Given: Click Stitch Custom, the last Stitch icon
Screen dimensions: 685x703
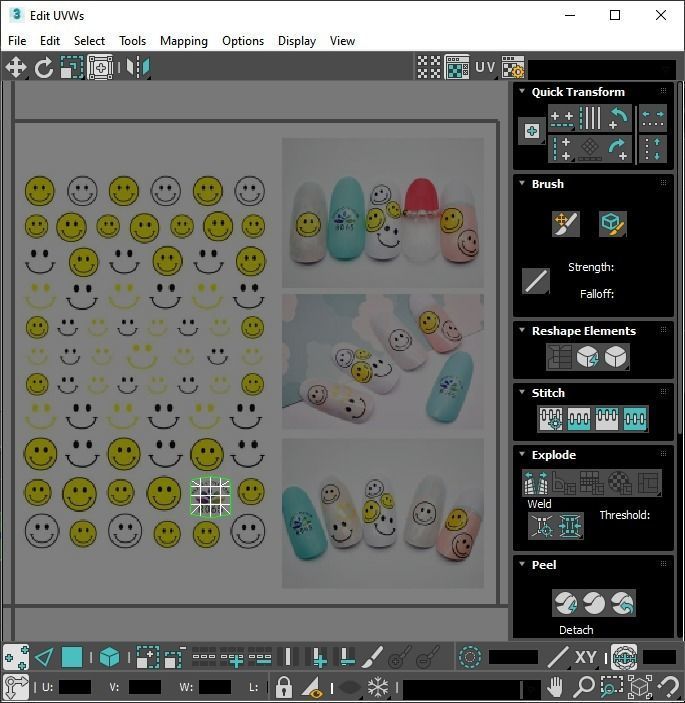Looking at the screenshot, I should [x=635, y=419].
